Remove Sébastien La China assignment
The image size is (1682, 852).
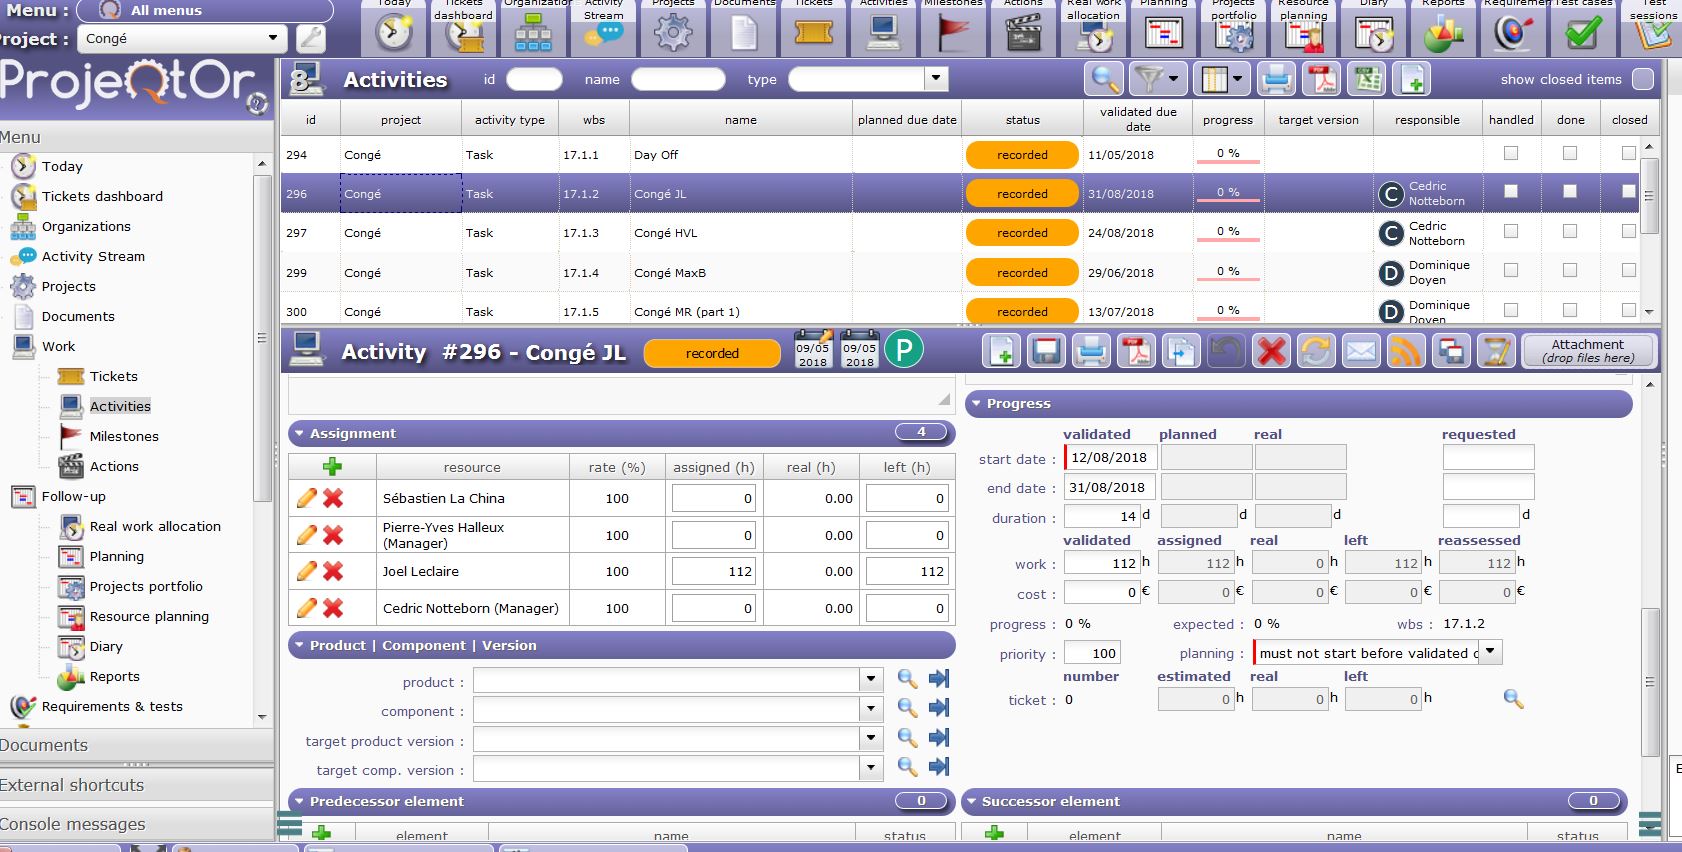333,498
